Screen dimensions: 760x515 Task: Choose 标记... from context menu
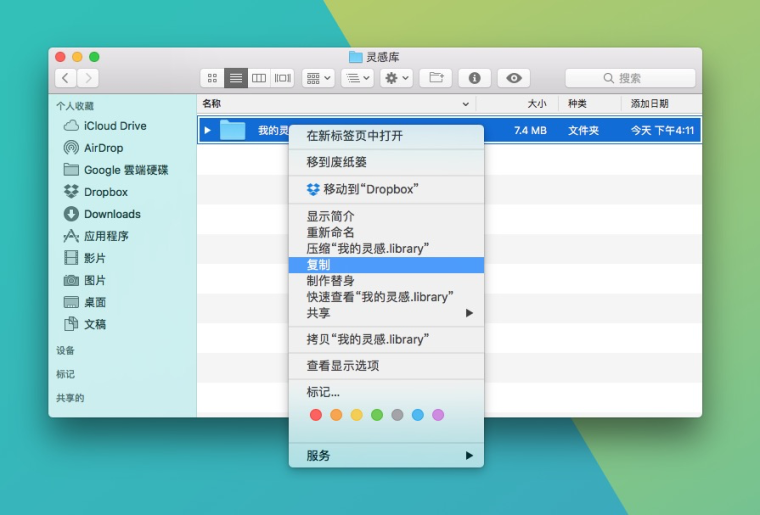386,392
